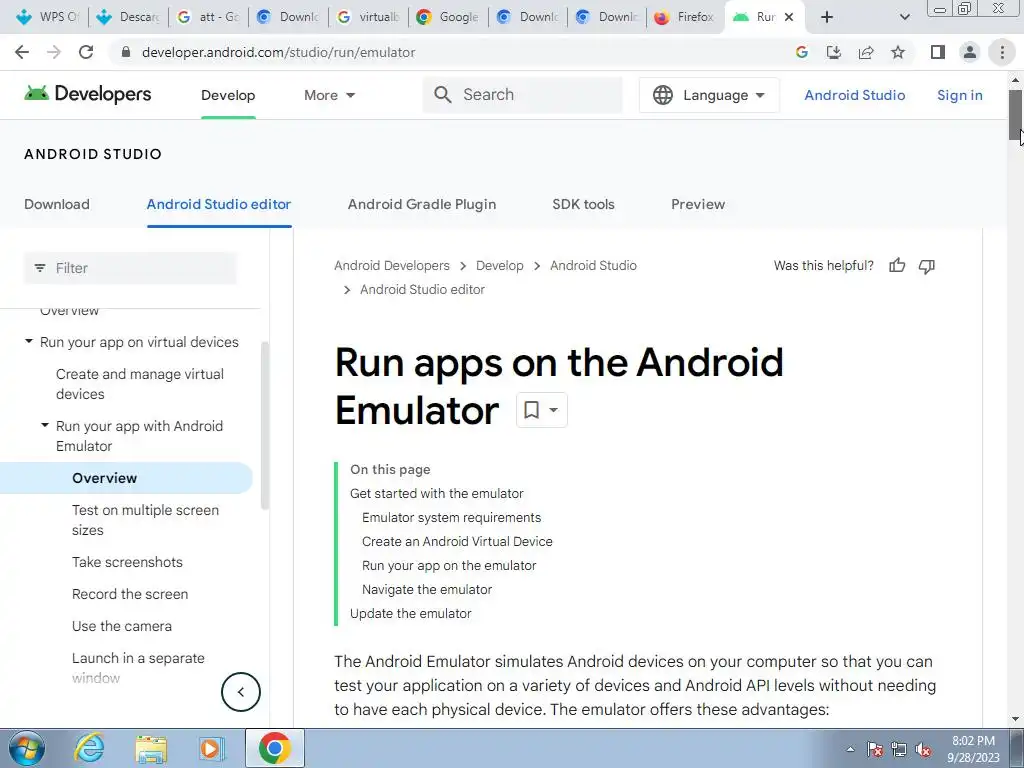Viewport: 1024px width, 768px height.
Task: Open the side panel icon
Action: pyautogui.click(x=938, y=52)
